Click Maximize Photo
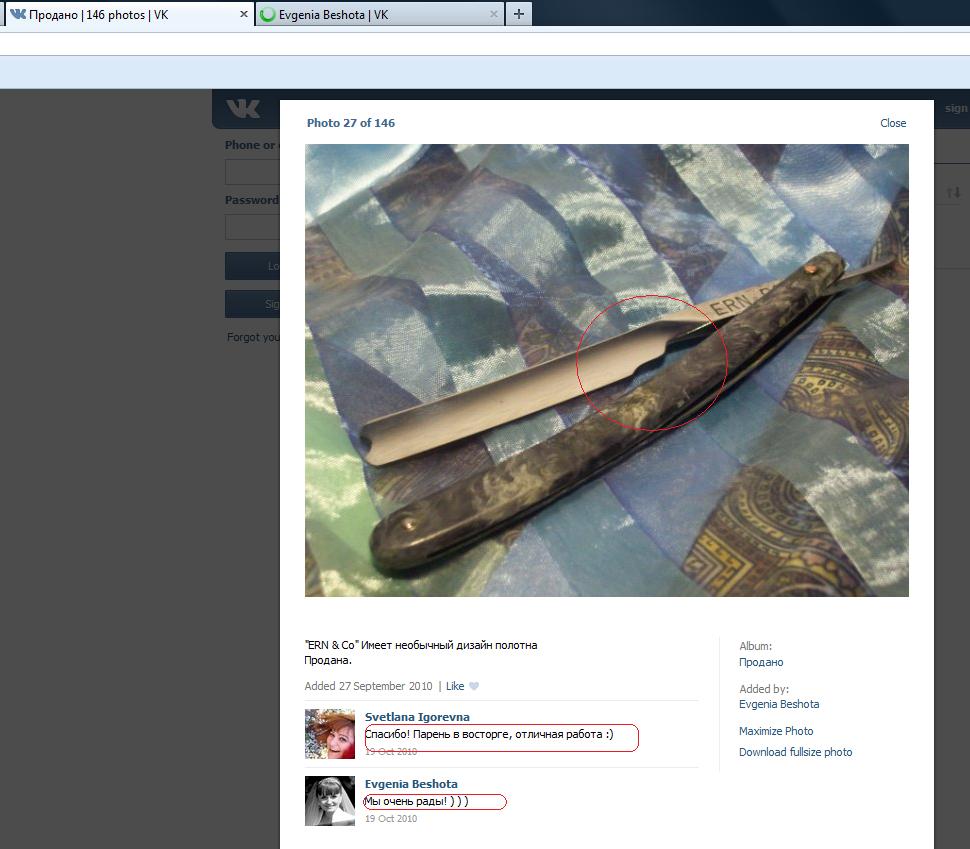 [776, 731]
